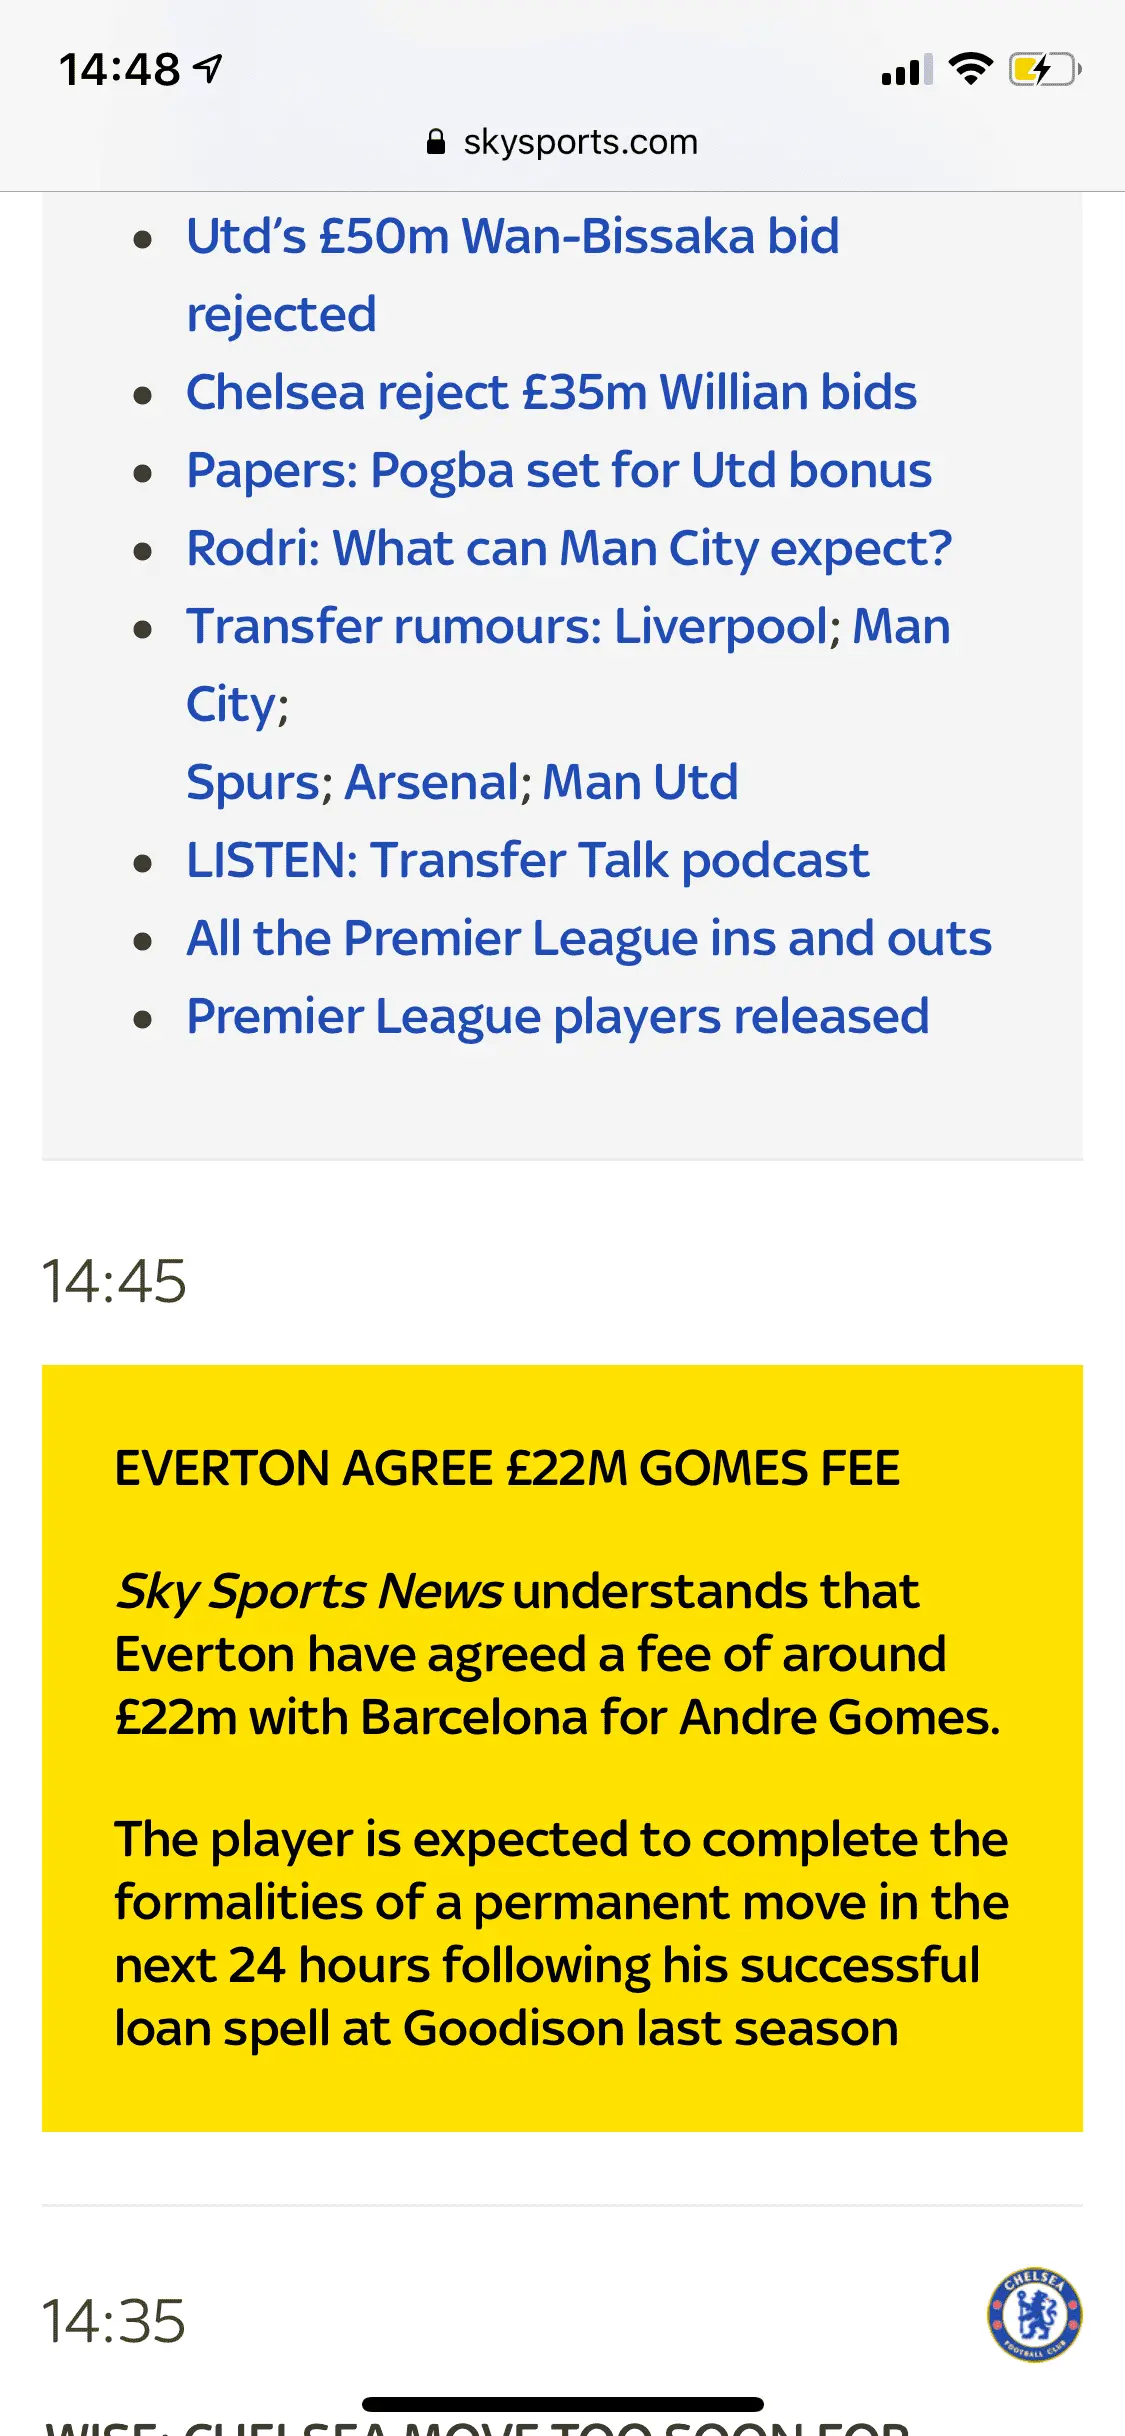View All the Premier League ins and outs
Screen dimensions: 1125x2436
pyautogui.click(x=589, y=938)
